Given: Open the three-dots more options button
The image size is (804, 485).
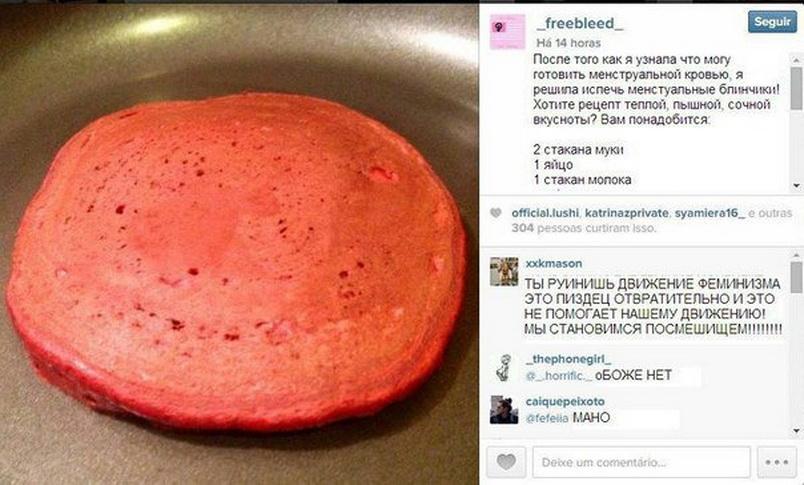Looking at the screenshot, I should [776, 462].
